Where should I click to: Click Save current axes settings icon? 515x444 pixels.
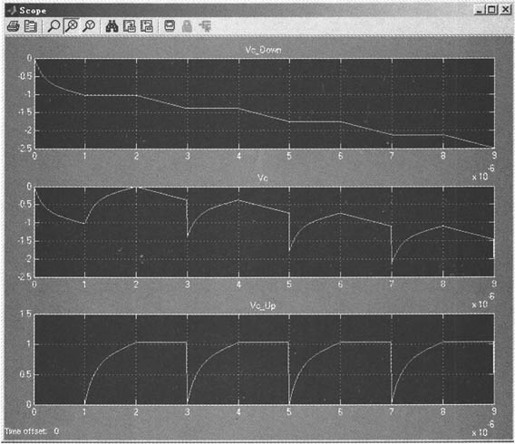tap(129, 26)
